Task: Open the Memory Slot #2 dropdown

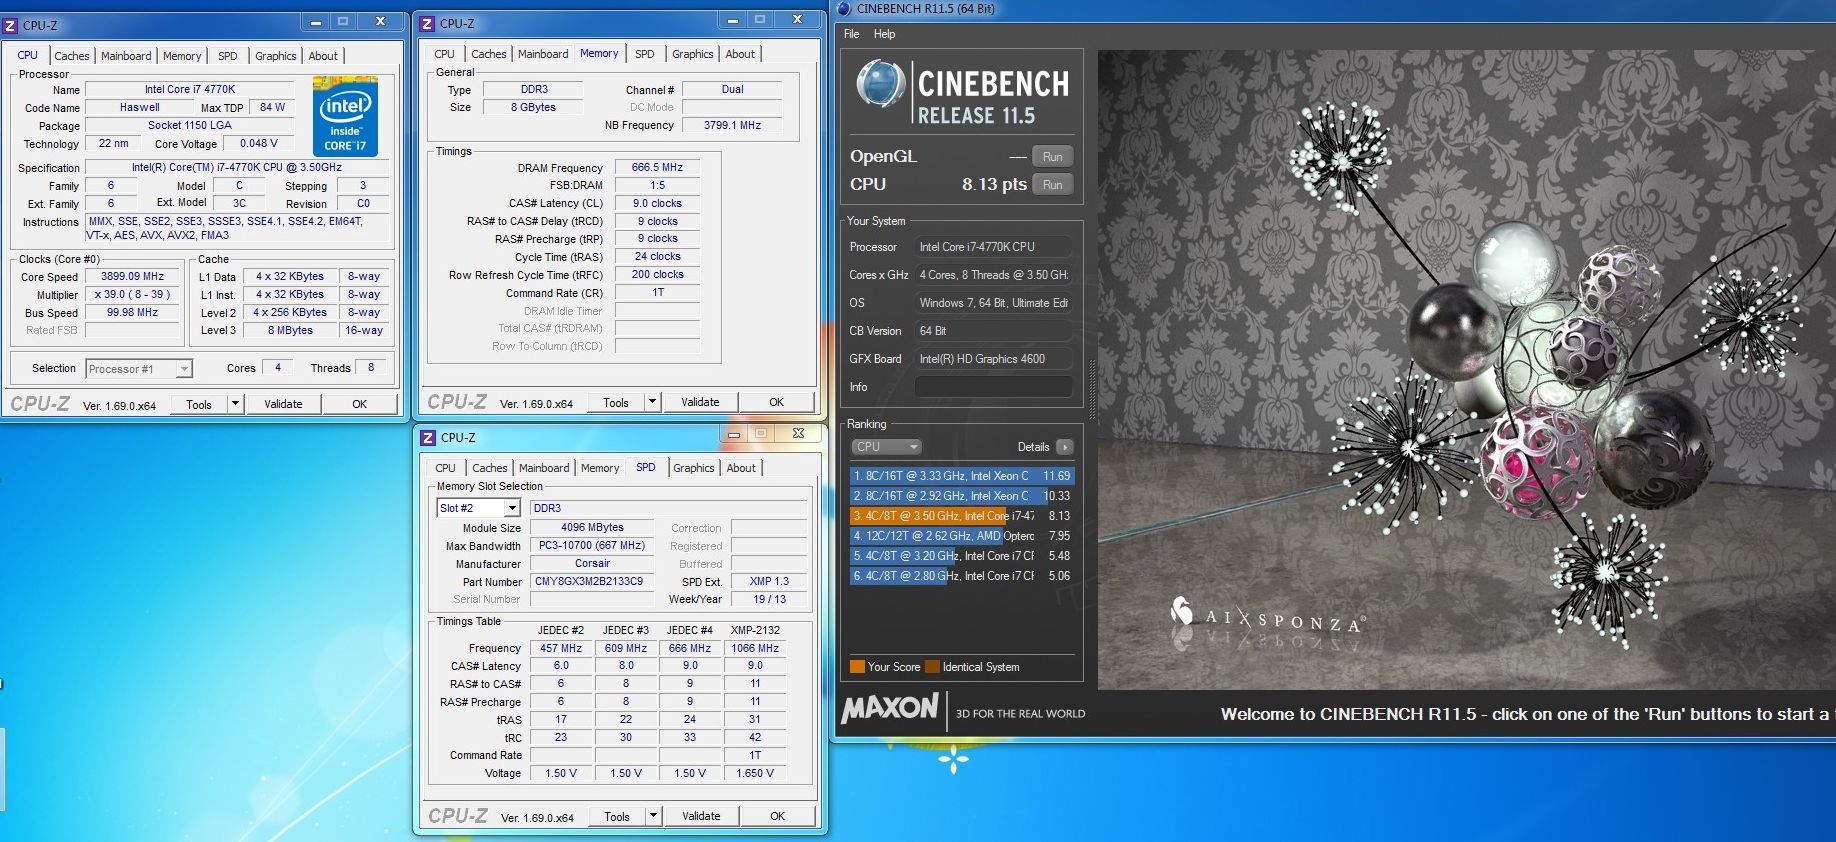Action: (511, 508)
